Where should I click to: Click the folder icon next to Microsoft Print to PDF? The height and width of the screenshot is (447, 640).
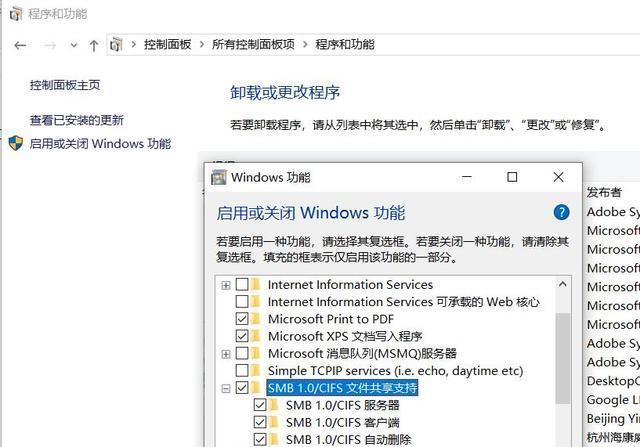256,318
